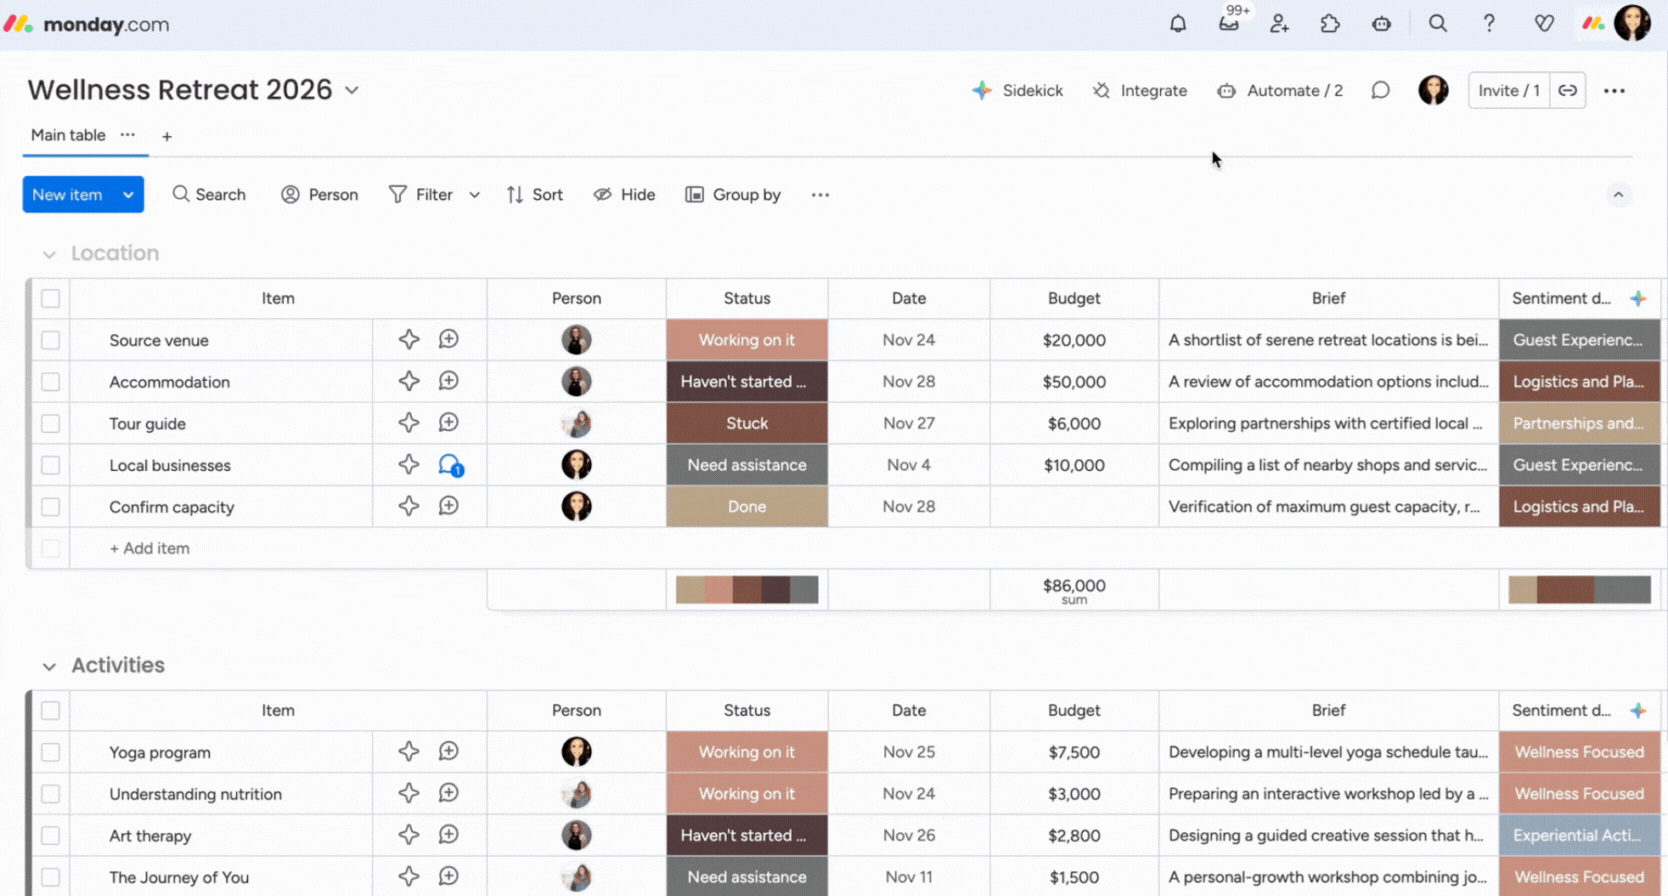
Task: Open updates bubble for Local businesses
Action: 450,465
